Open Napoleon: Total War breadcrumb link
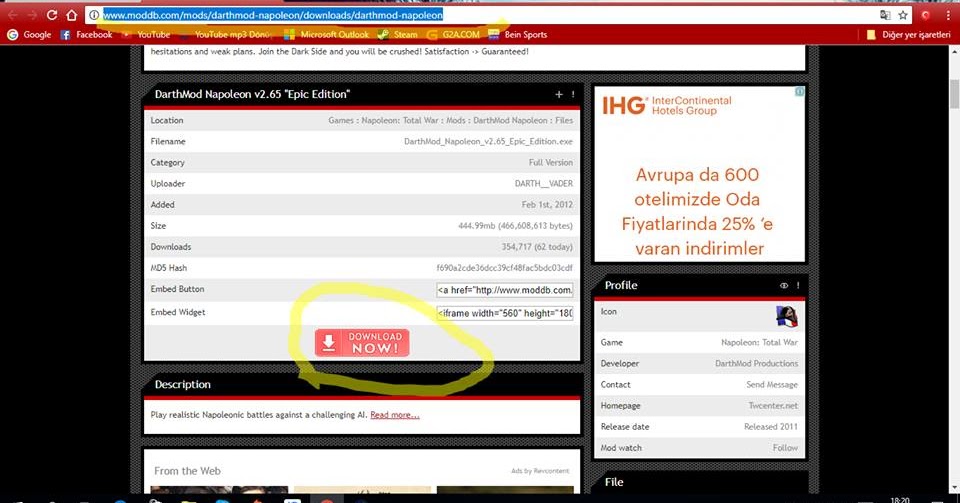This screenshot has height=503, width=960. (400, 121)
